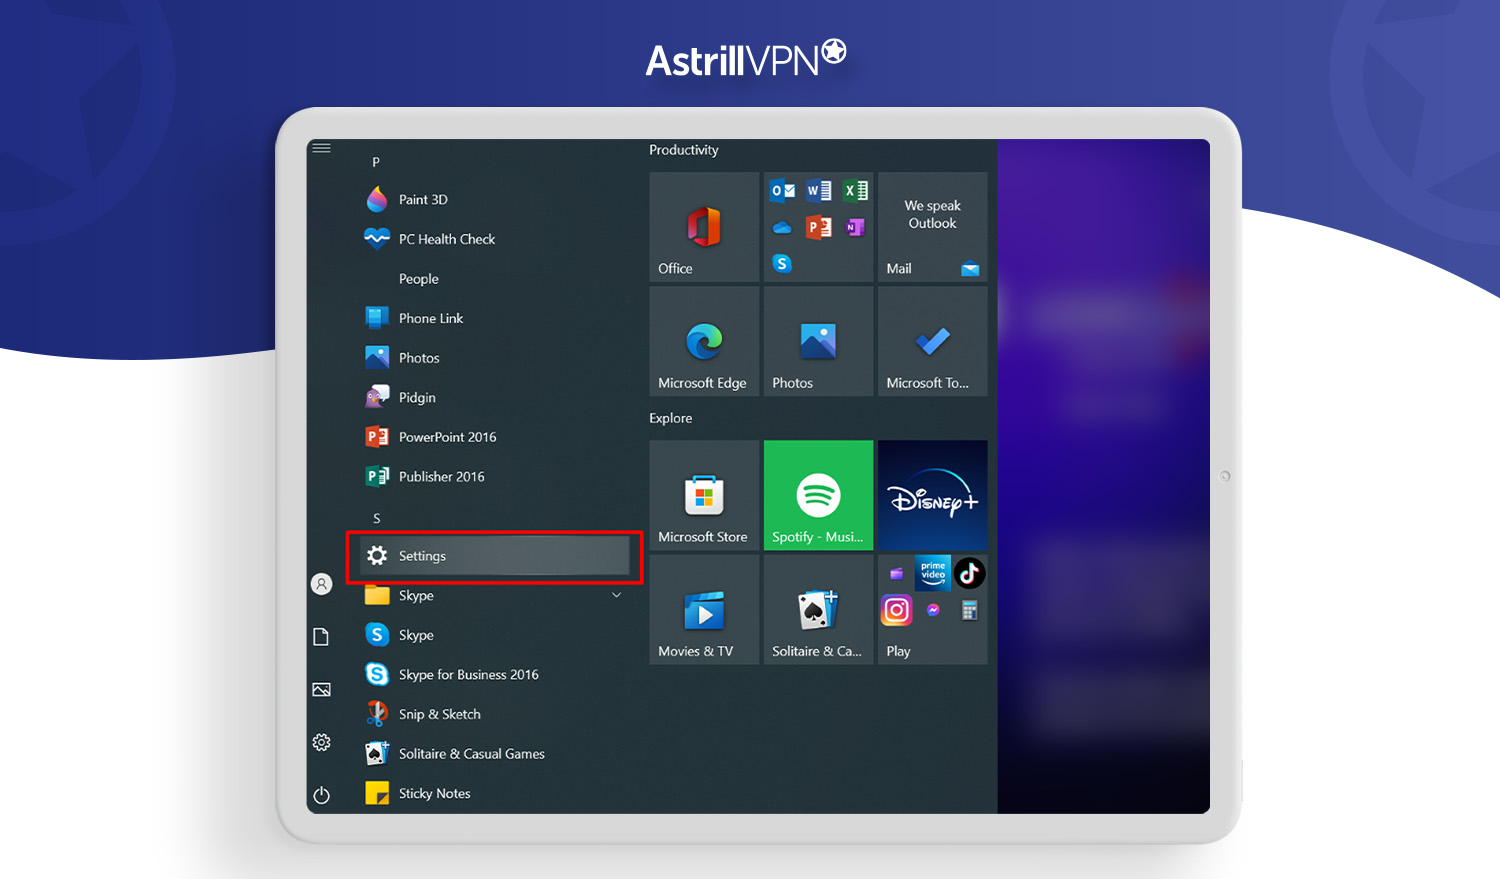The width and height of the screenshot is (1500, 879).
Task: Launch the Microsoft Edge tile
Action: coord(704,341)
